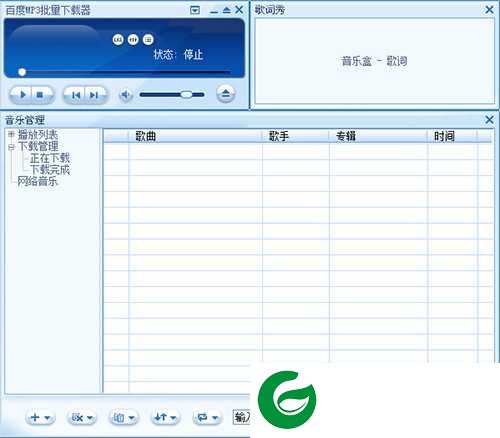500x438 pixels.
Task: Close the 歌词秀 lyrics panel
Action: [x=489, y=10]
